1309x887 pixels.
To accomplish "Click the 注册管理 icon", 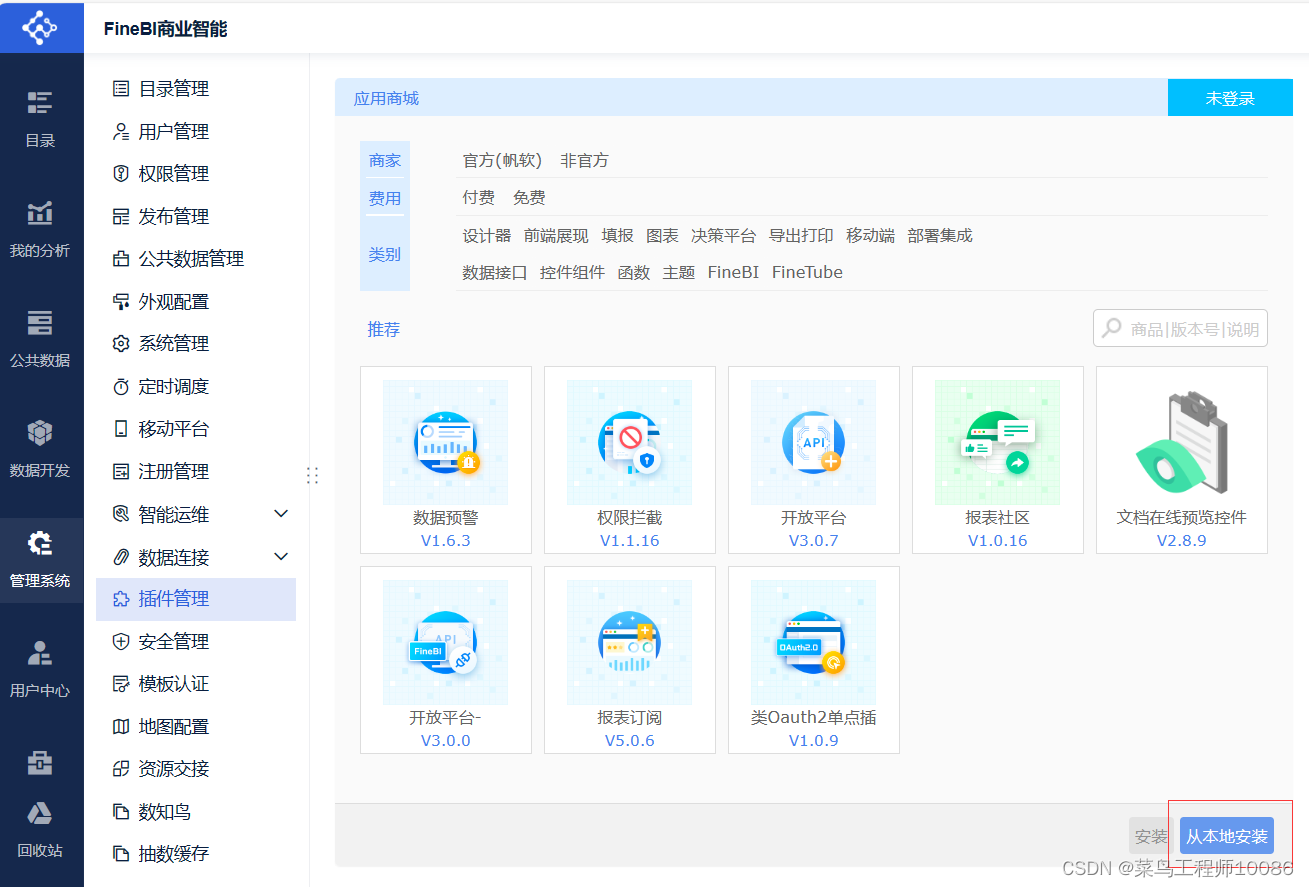I will [121, 471].
